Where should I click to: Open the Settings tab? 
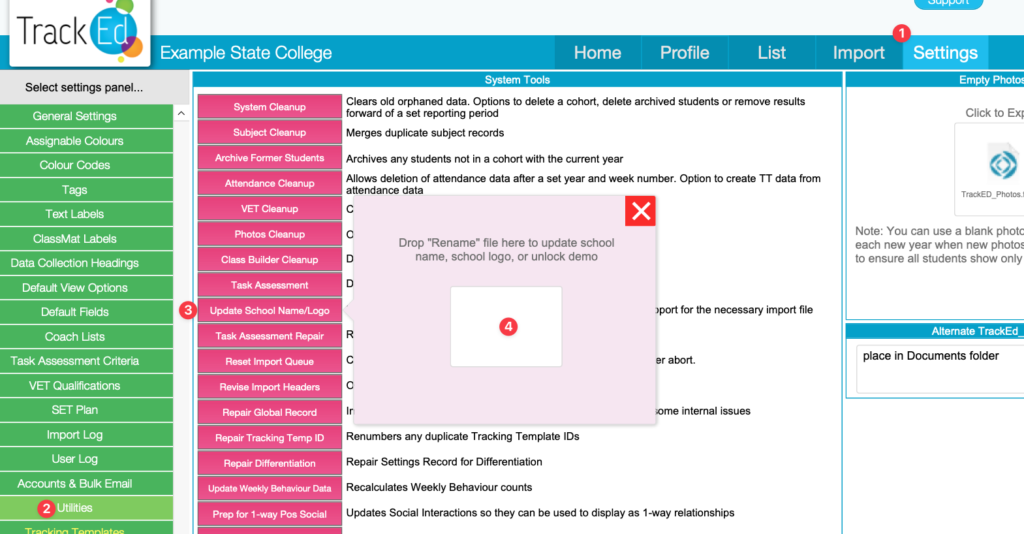pyautogui.click(x=945, y=53)
